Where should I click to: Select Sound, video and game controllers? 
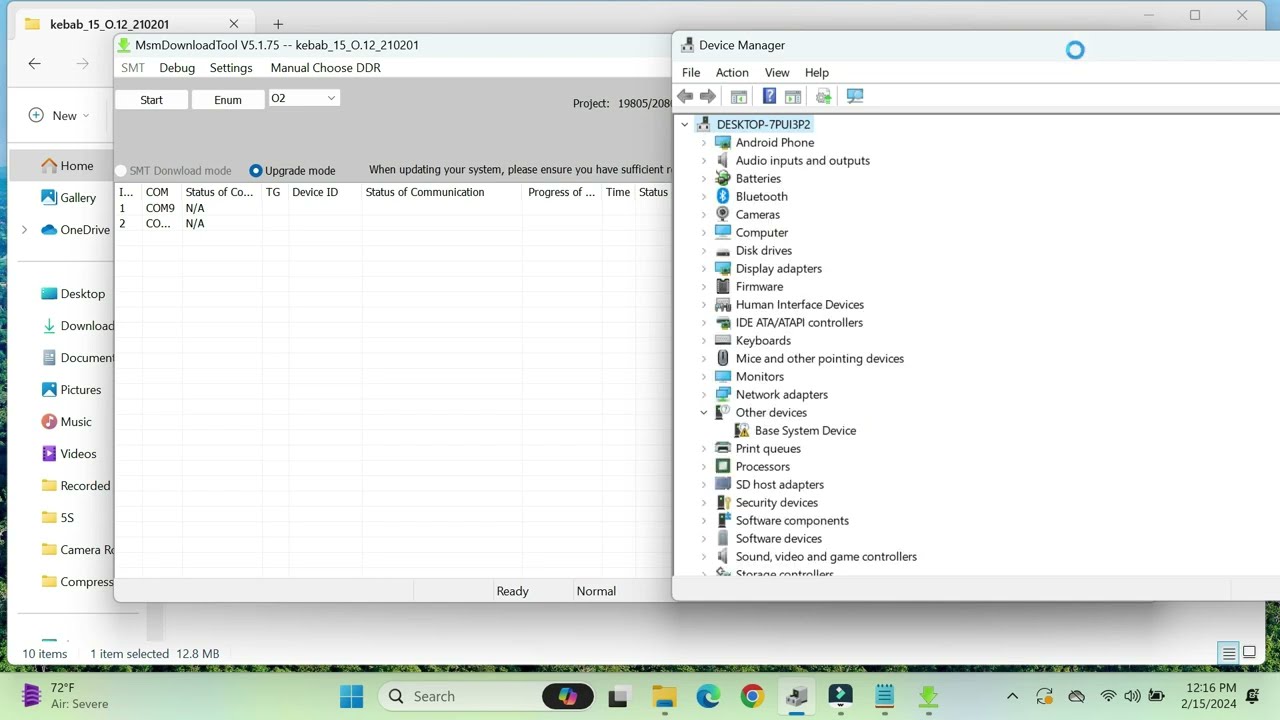[826, 556]
